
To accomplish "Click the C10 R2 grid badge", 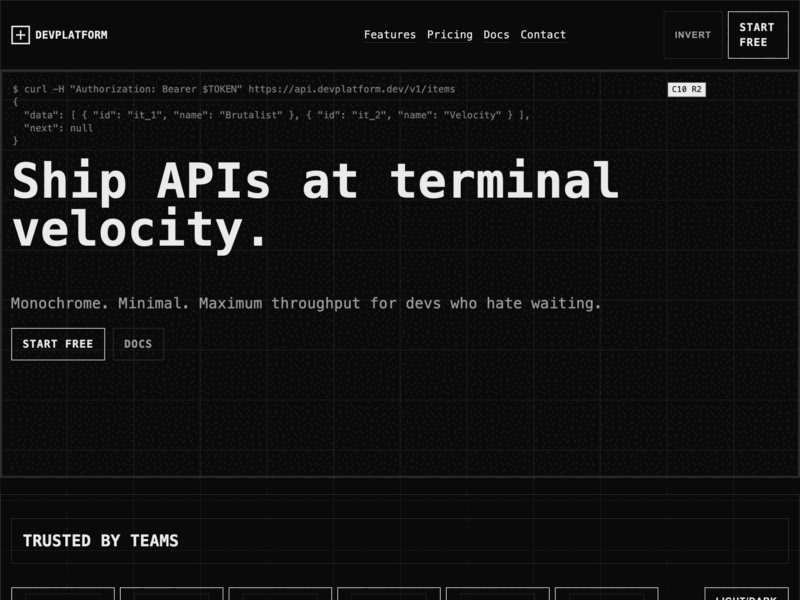I will pyautogui.click(x=687, y=89).
